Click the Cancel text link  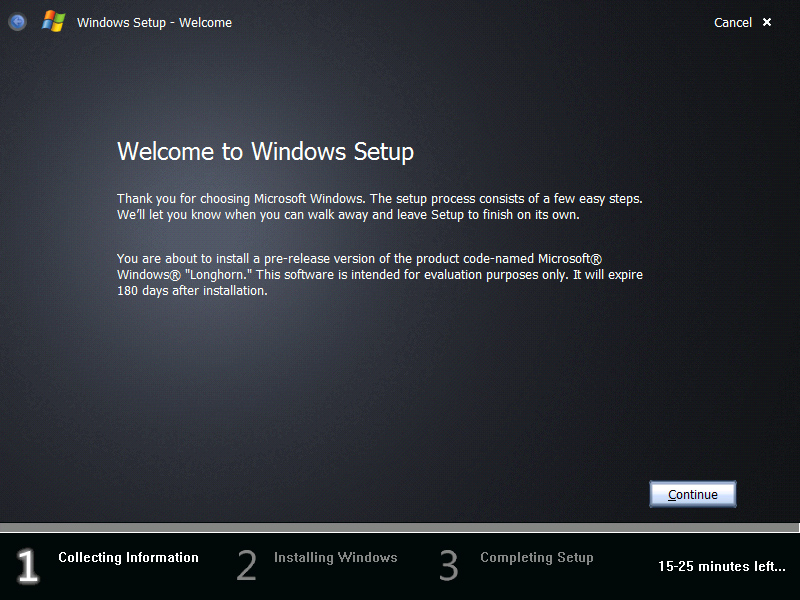733,22
